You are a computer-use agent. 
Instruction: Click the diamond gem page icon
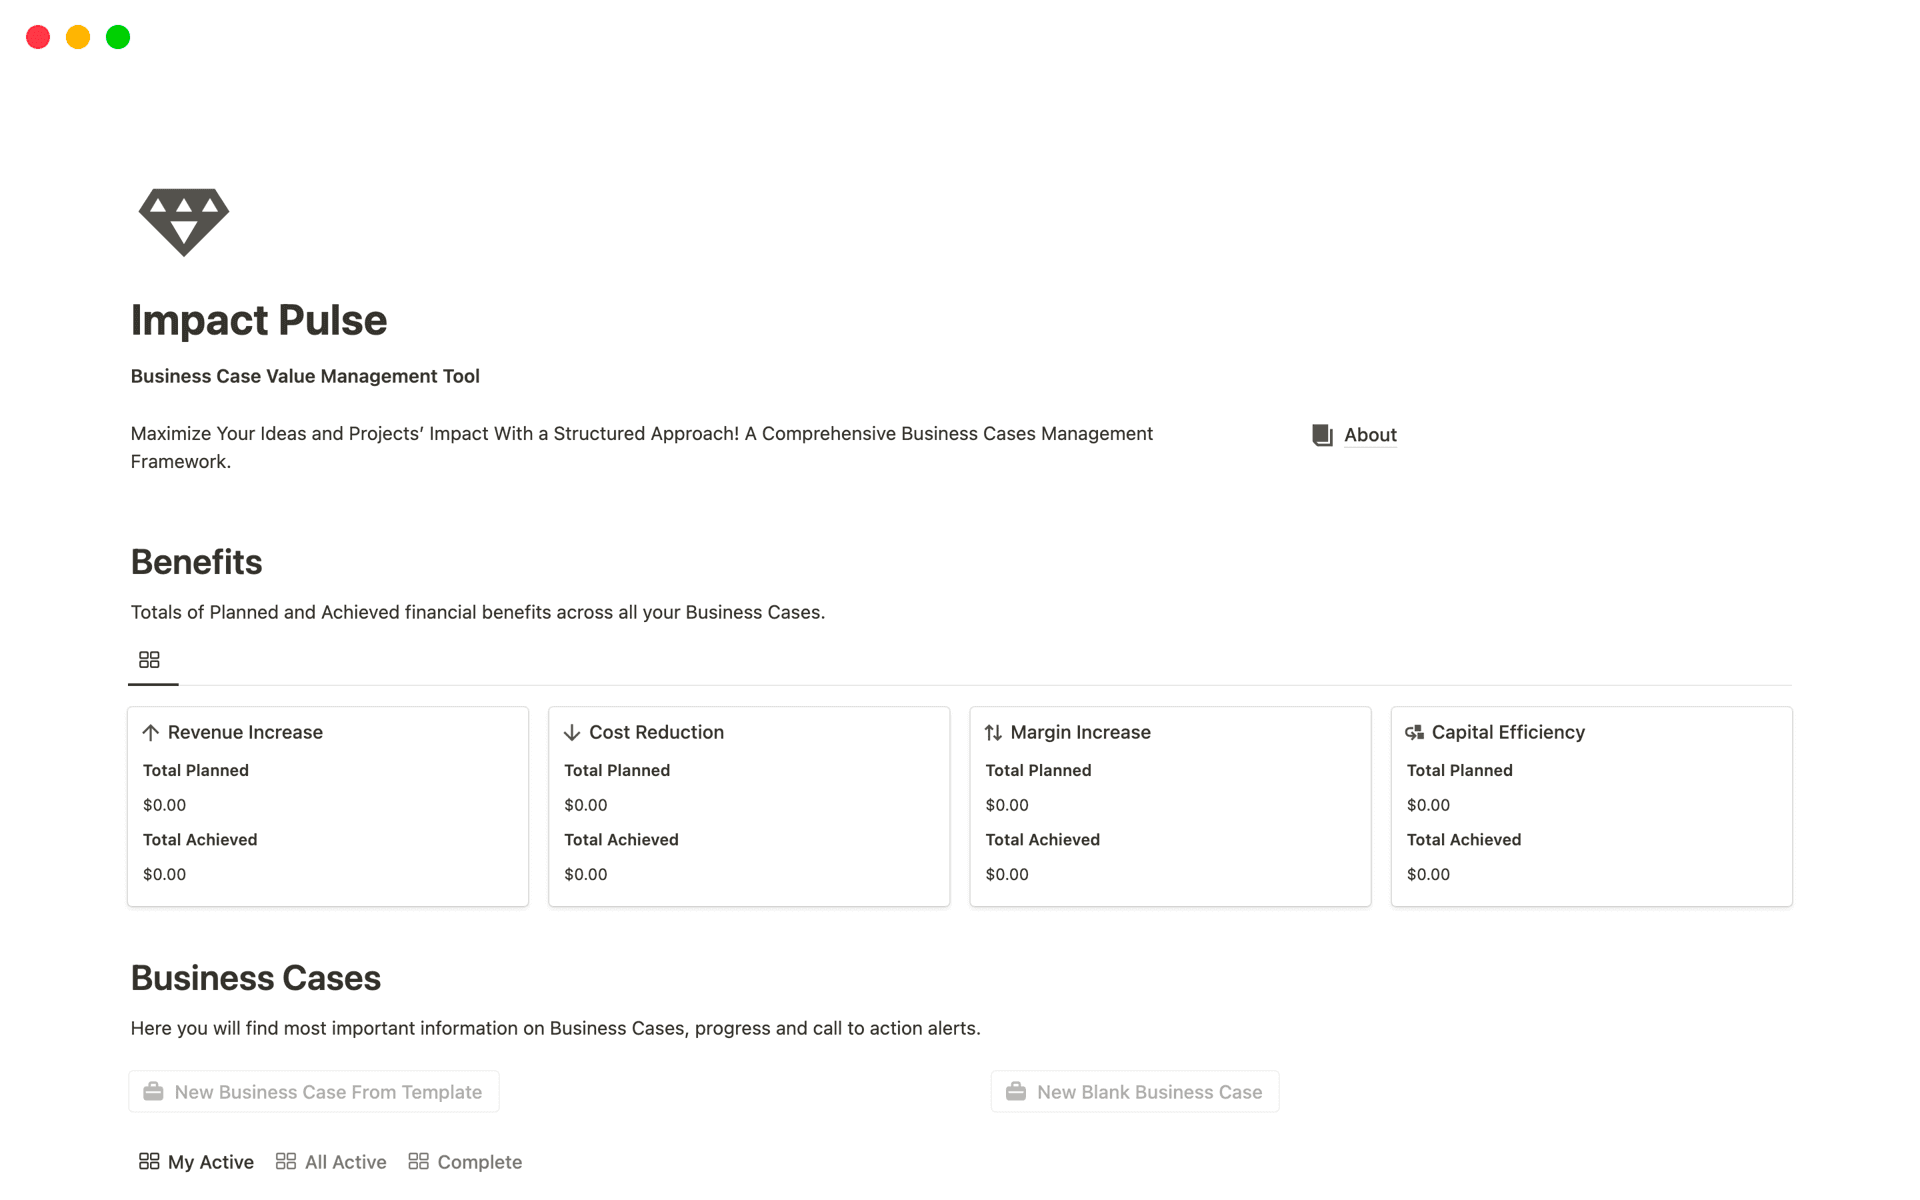point(184,221)
